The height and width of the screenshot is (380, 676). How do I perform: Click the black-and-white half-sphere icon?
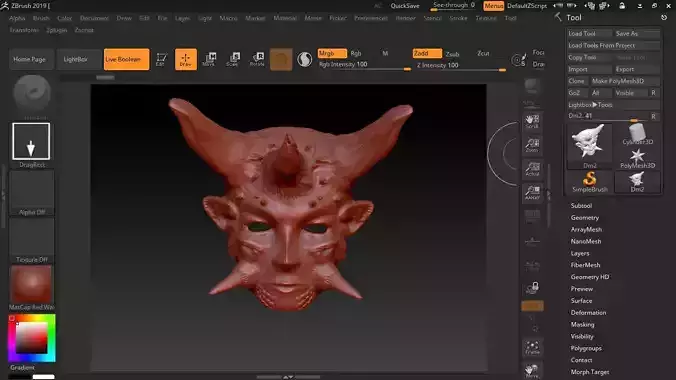click(304, 59)
